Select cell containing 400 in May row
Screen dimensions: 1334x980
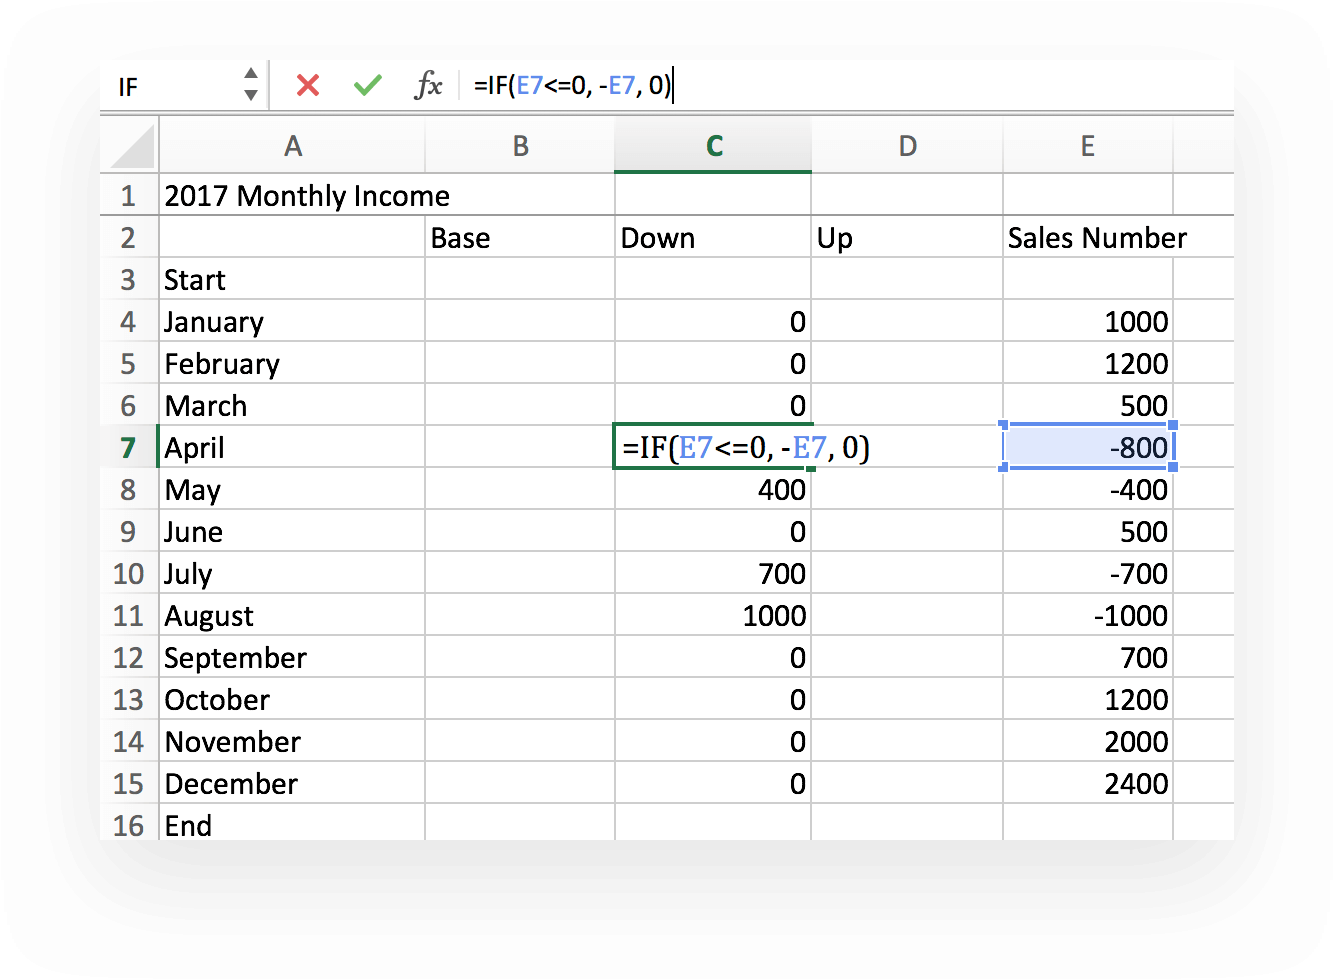point(713,489)
